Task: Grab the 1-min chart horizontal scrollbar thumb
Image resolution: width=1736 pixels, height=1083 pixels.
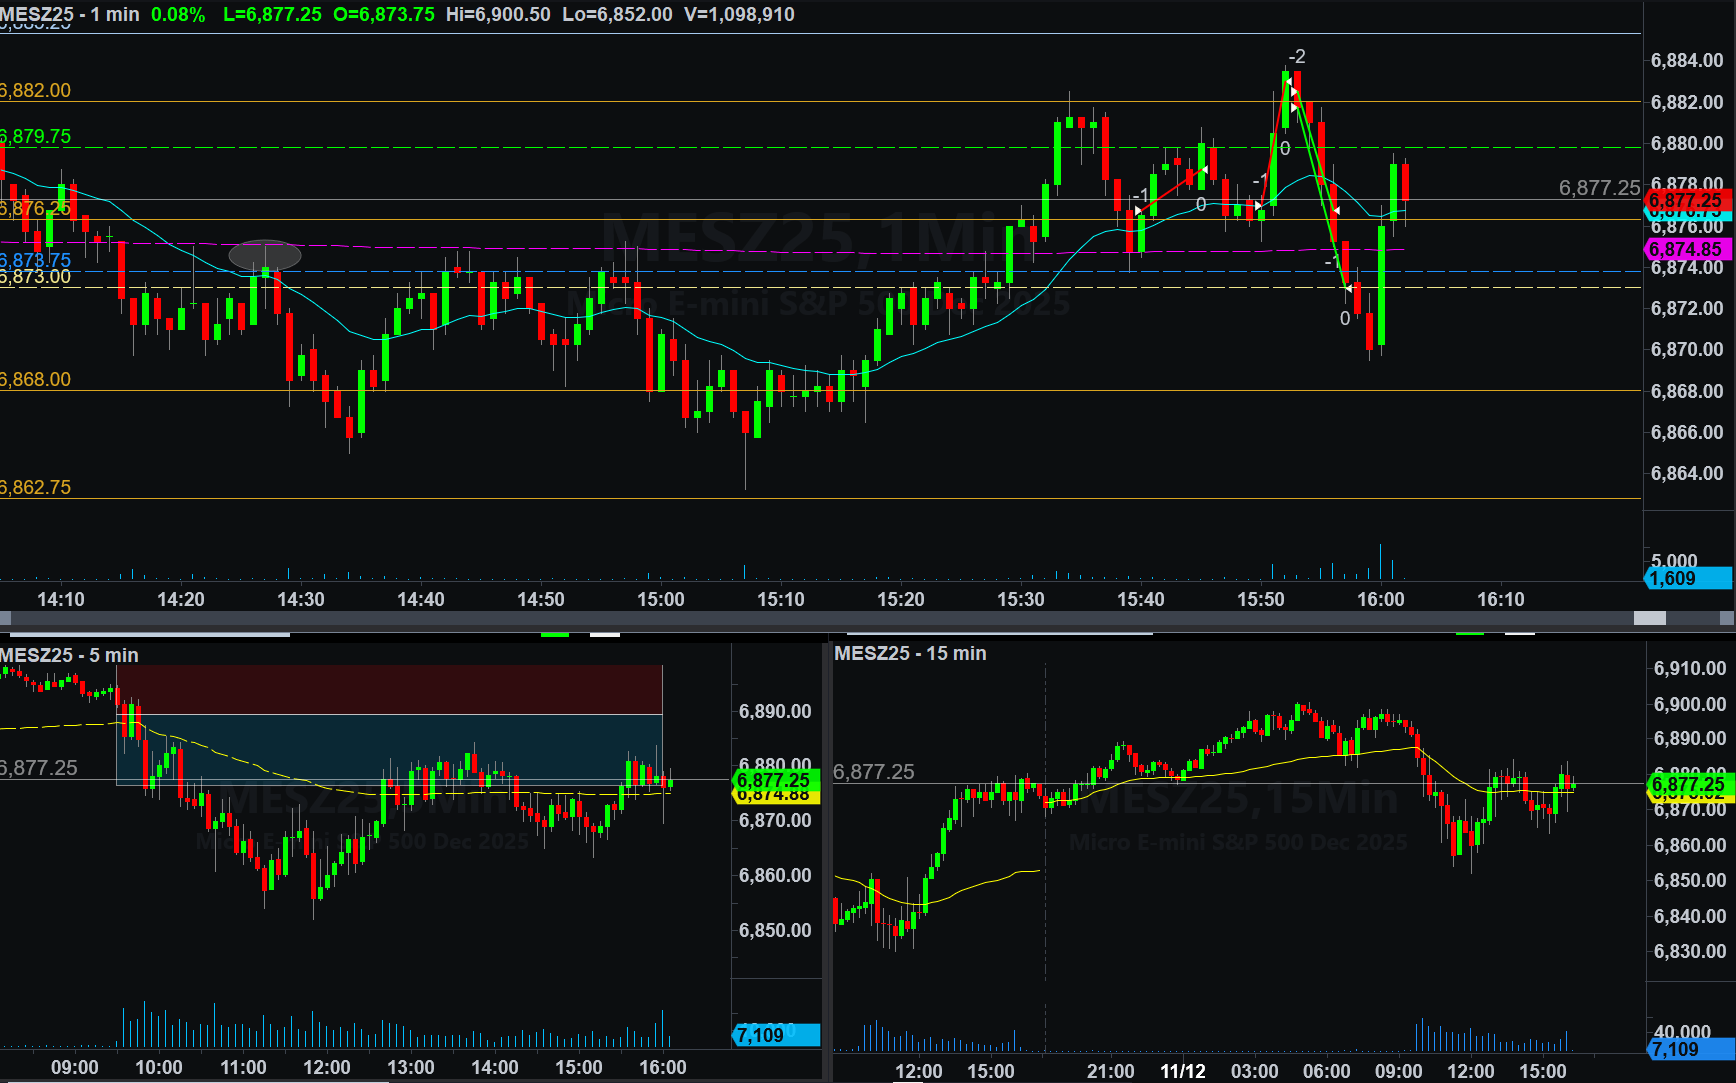Action: (1649, 618)
